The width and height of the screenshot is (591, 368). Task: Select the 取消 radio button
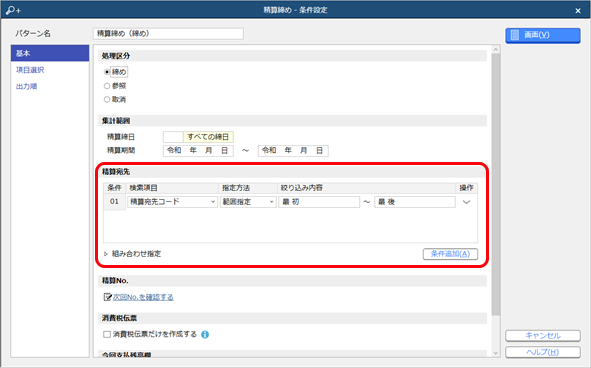click(x=107, y=100)
